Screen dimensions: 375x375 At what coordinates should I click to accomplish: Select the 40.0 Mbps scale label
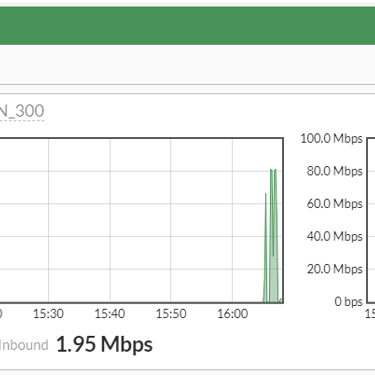click(x=334, y=236)
